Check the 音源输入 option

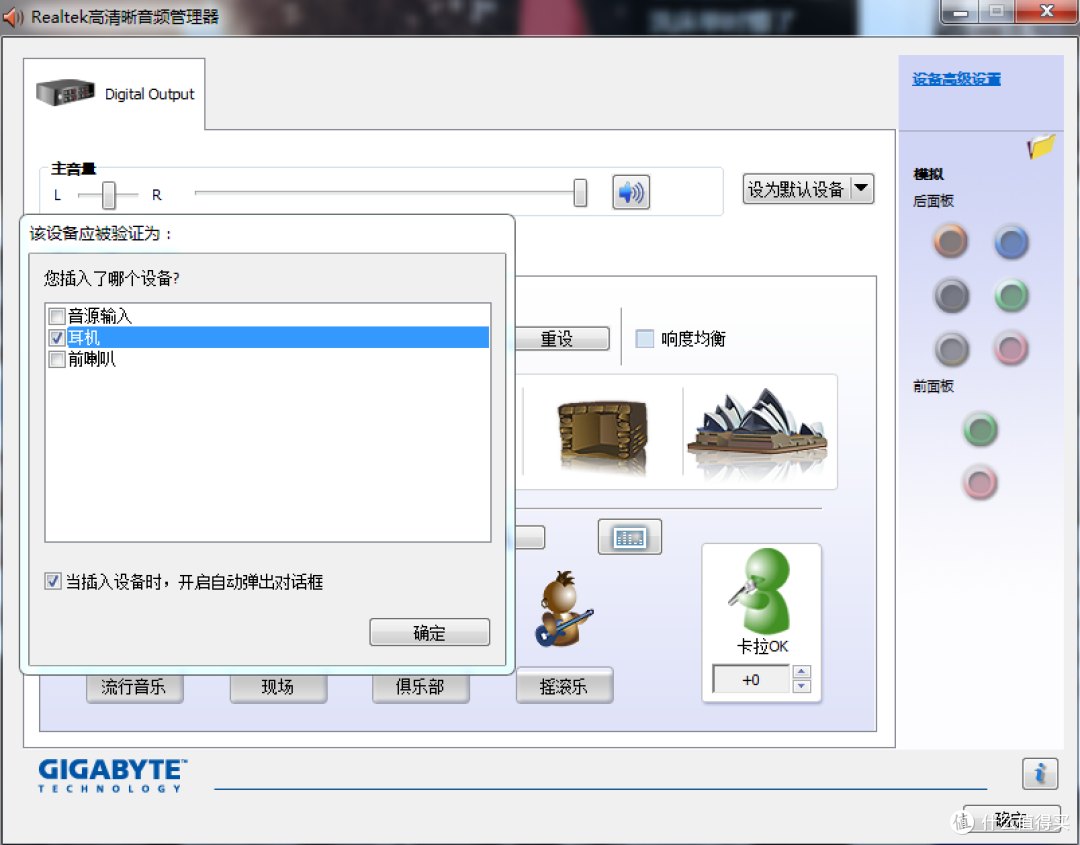click(57, 317)
